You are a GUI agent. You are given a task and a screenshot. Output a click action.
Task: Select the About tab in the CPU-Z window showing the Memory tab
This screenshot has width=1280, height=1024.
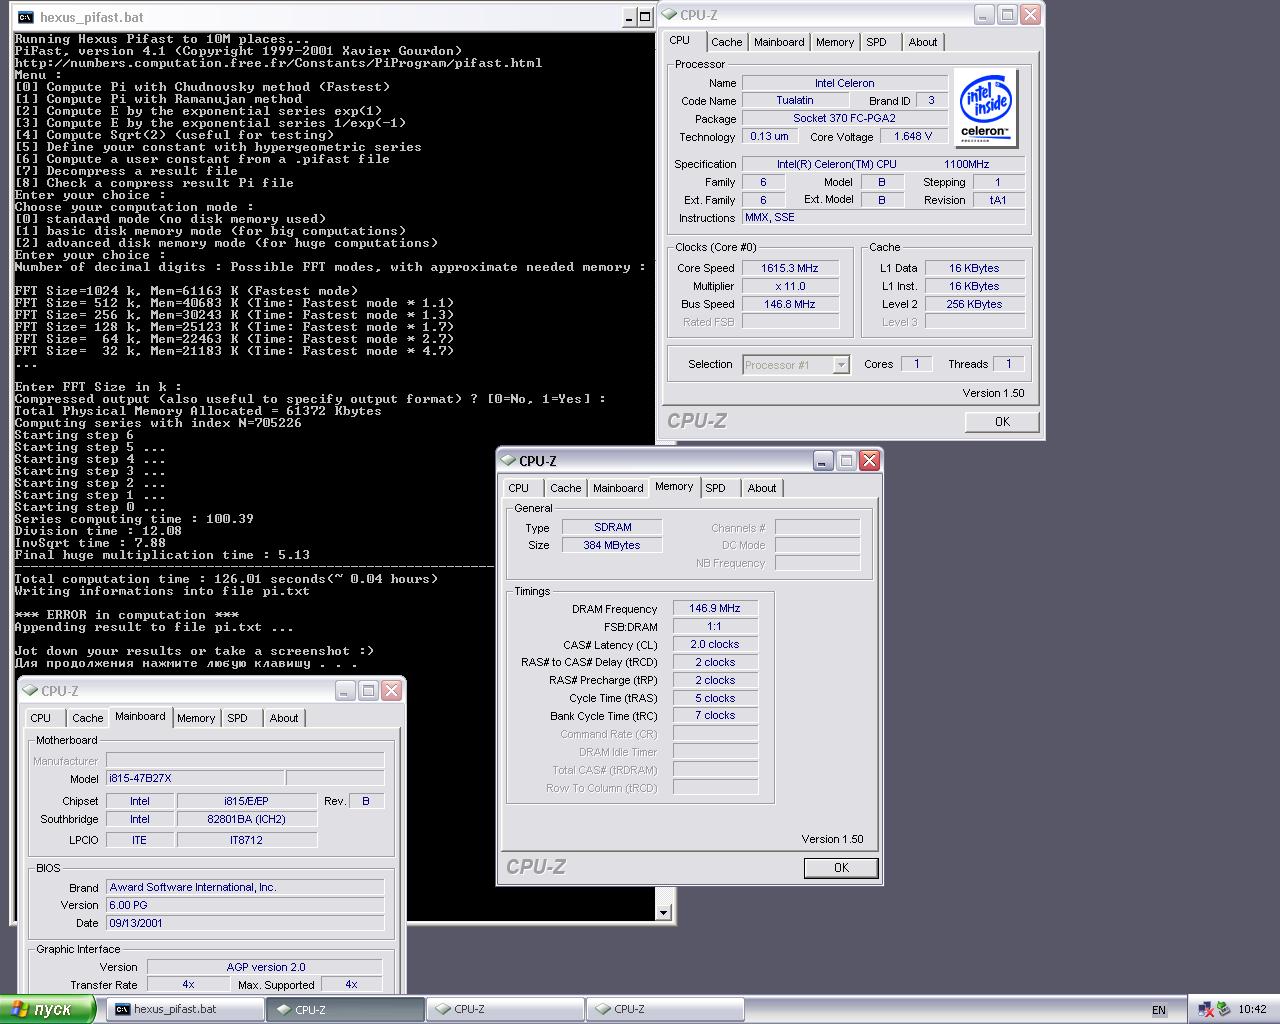click(x=762, y=488)
